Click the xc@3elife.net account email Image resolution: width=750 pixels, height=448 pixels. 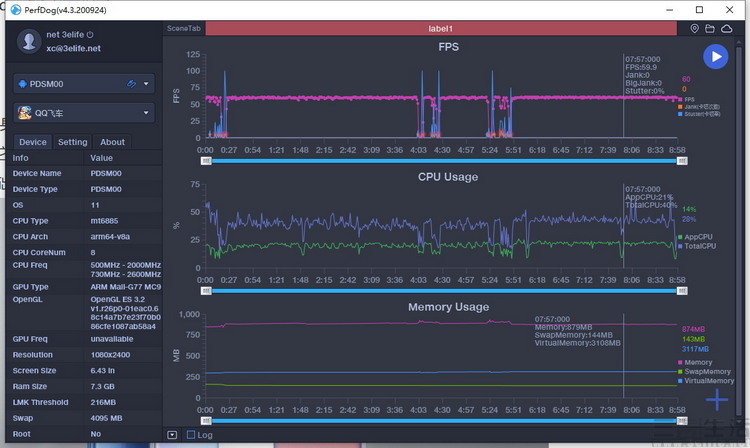(73, 48)
